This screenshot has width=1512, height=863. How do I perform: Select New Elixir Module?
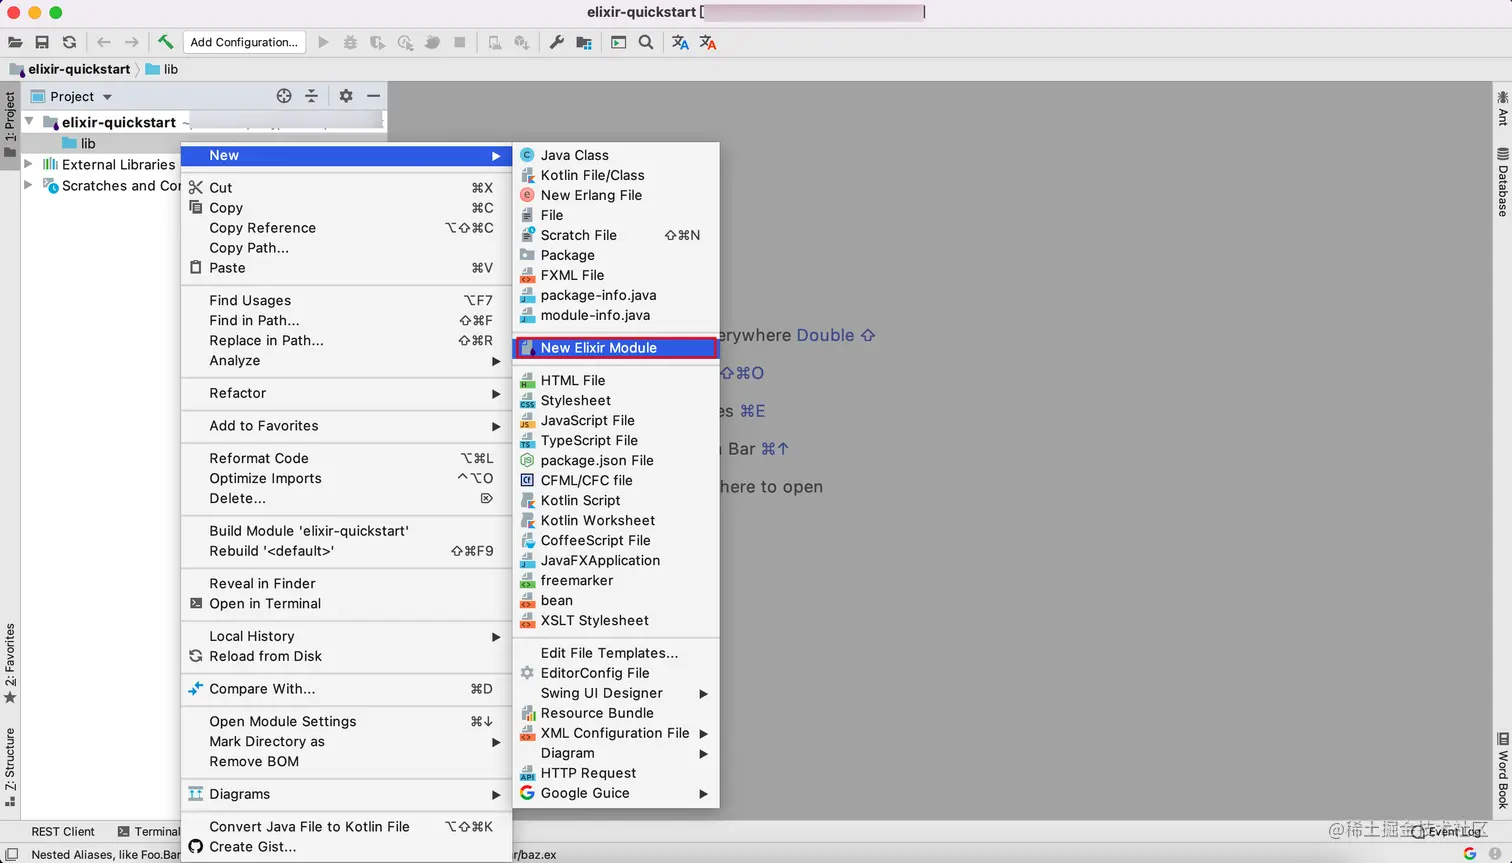[x=615, y=348]
